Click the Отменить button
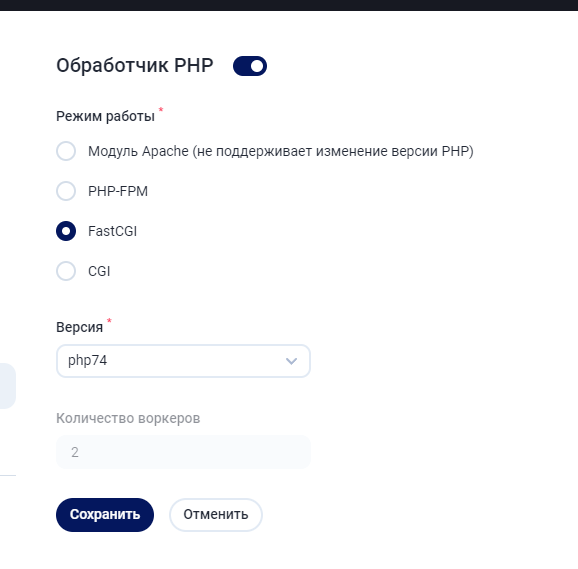The width and height of the screenshot is (578, 569). pos(216,515)
